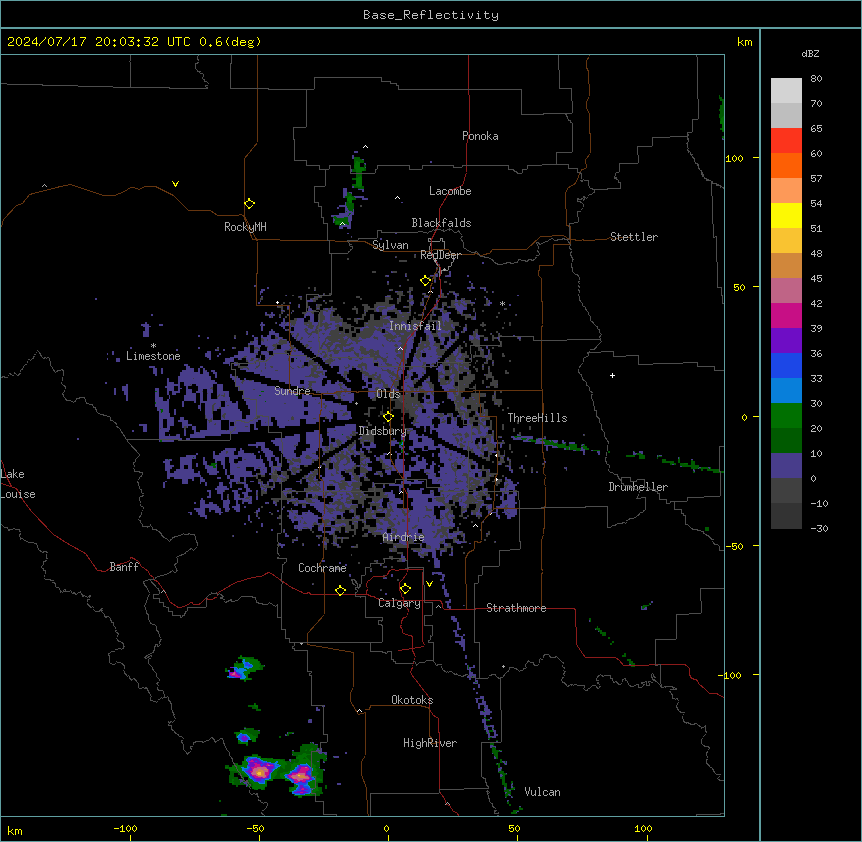This screenshot has height=842, width=862.
Task: Select the white 80 dBZ swatch
Action: pyautogui.click(x=786, y=91)
